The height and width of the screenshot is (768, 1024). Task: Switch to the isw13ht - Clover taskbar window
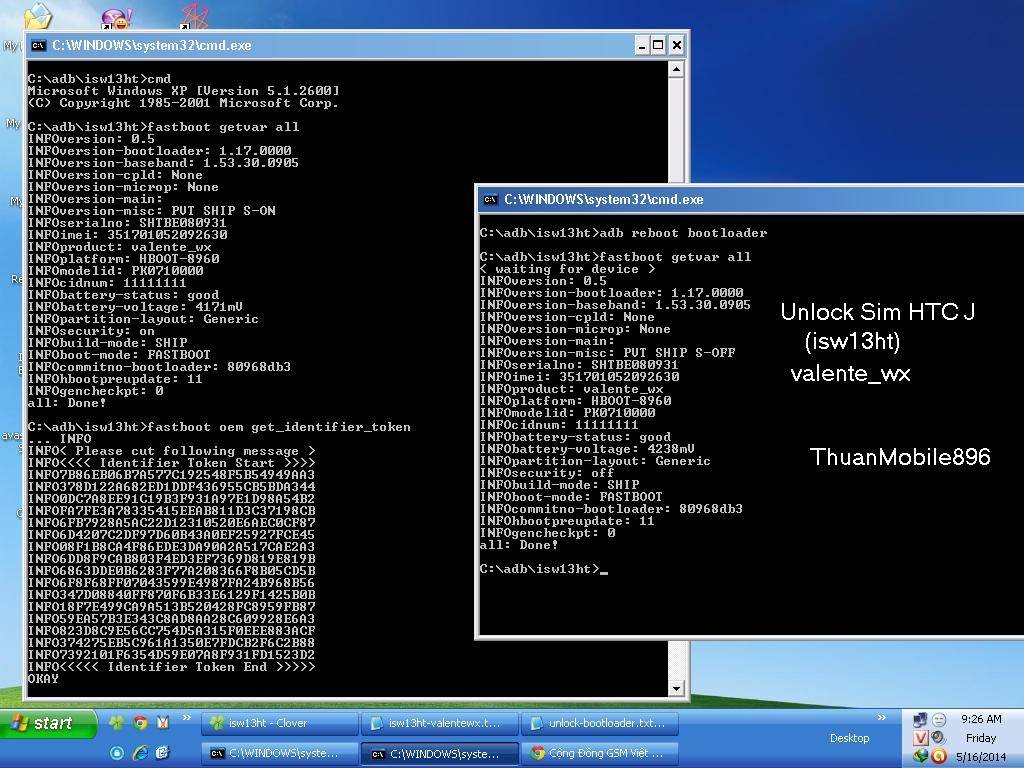click(280, 723)
